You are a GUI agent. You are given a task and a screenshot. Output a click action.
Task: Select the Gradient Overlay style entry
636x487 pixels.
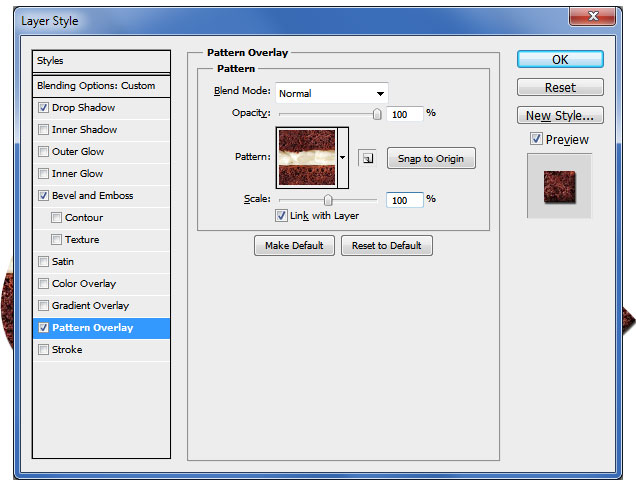[x=90, y=306]
